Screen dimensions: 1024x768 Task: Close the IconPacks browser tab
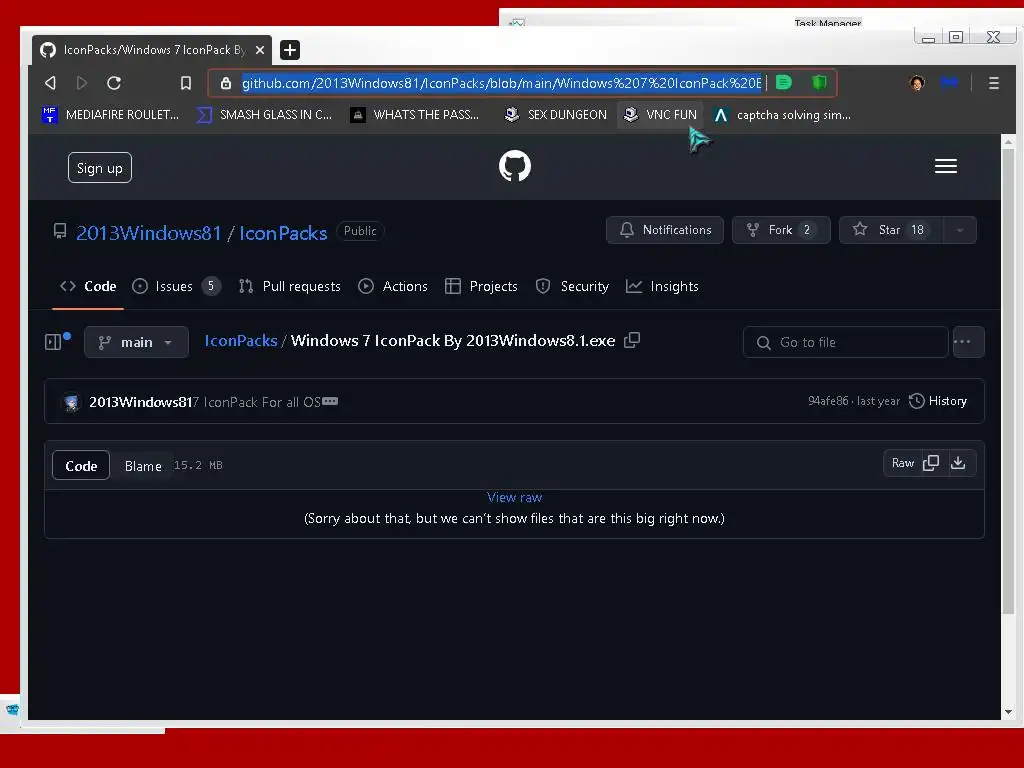point(259,50)
